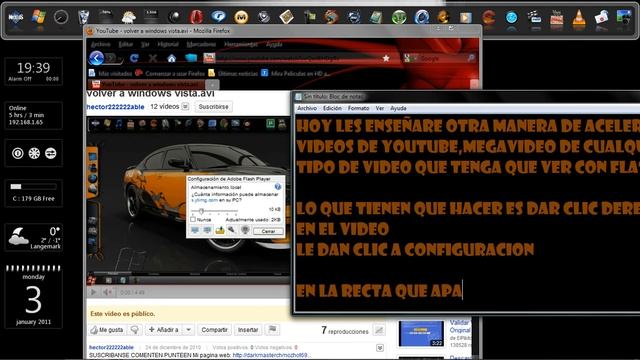Click the + Añadir a button

164,329
